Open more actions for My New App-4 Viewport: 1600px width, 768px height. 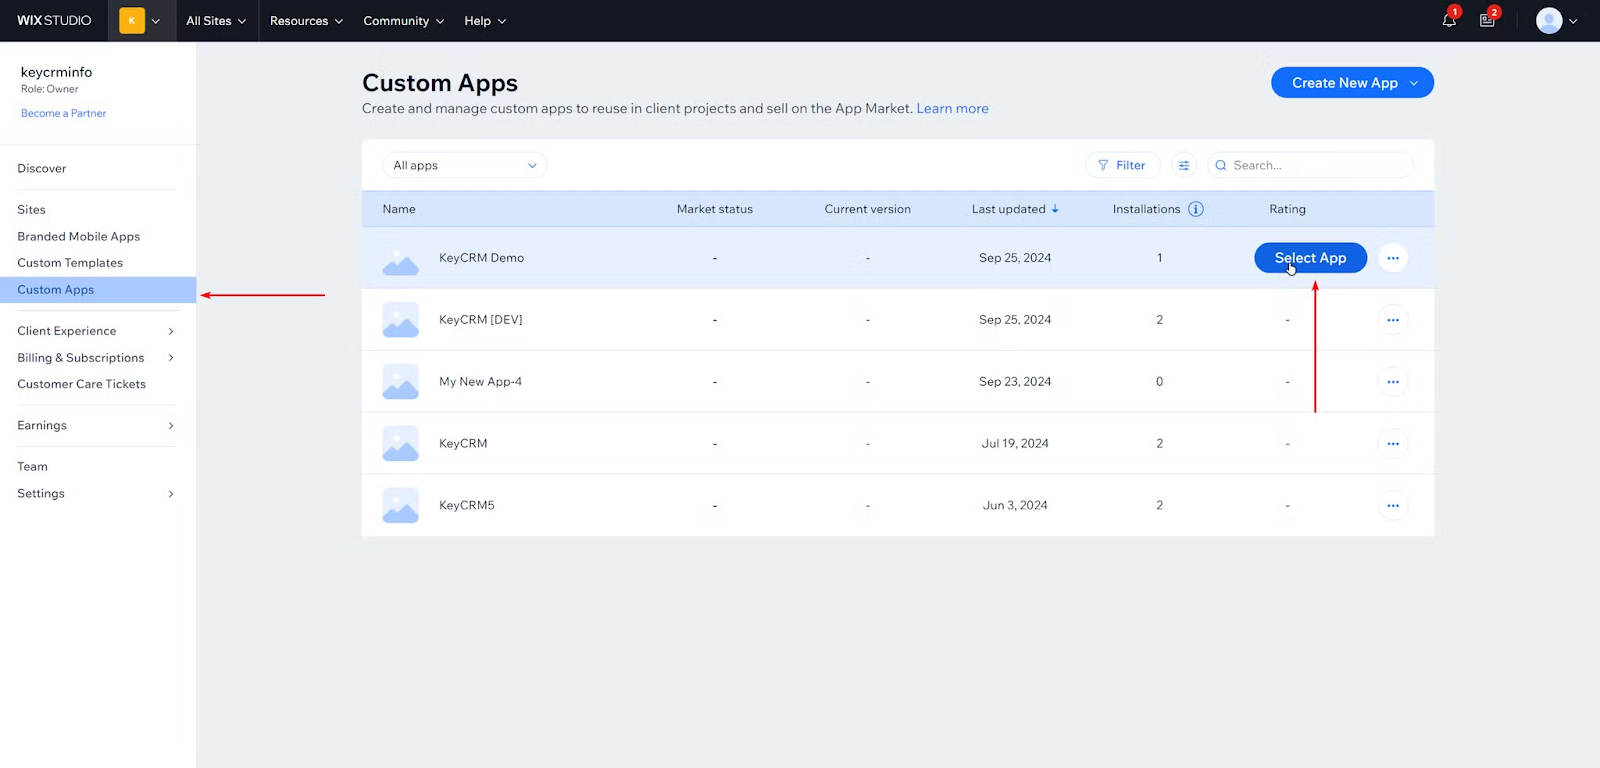tap(1393, 382)
